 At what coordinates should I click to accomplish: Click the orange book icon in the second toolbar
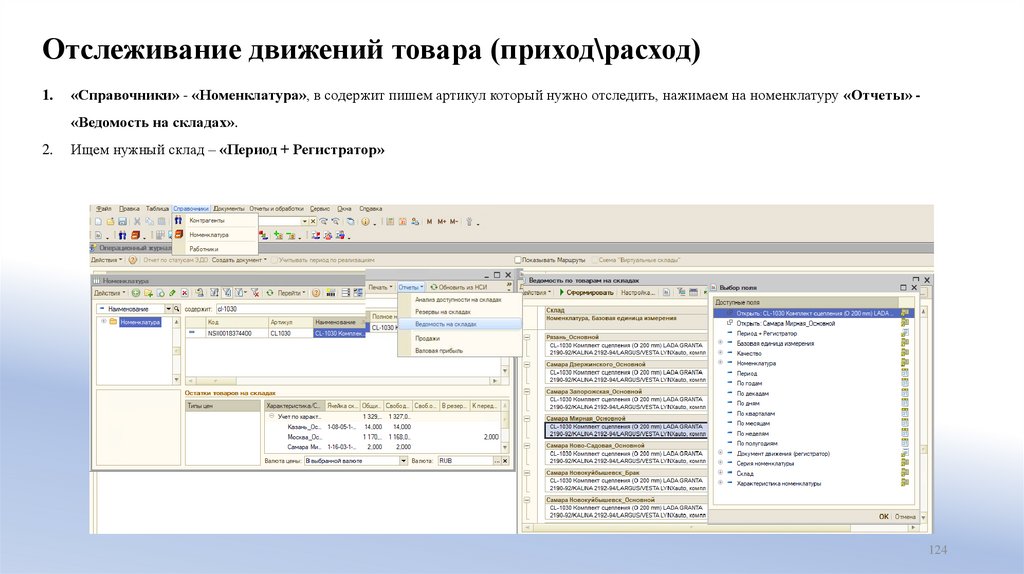click(x=135, y=235)
